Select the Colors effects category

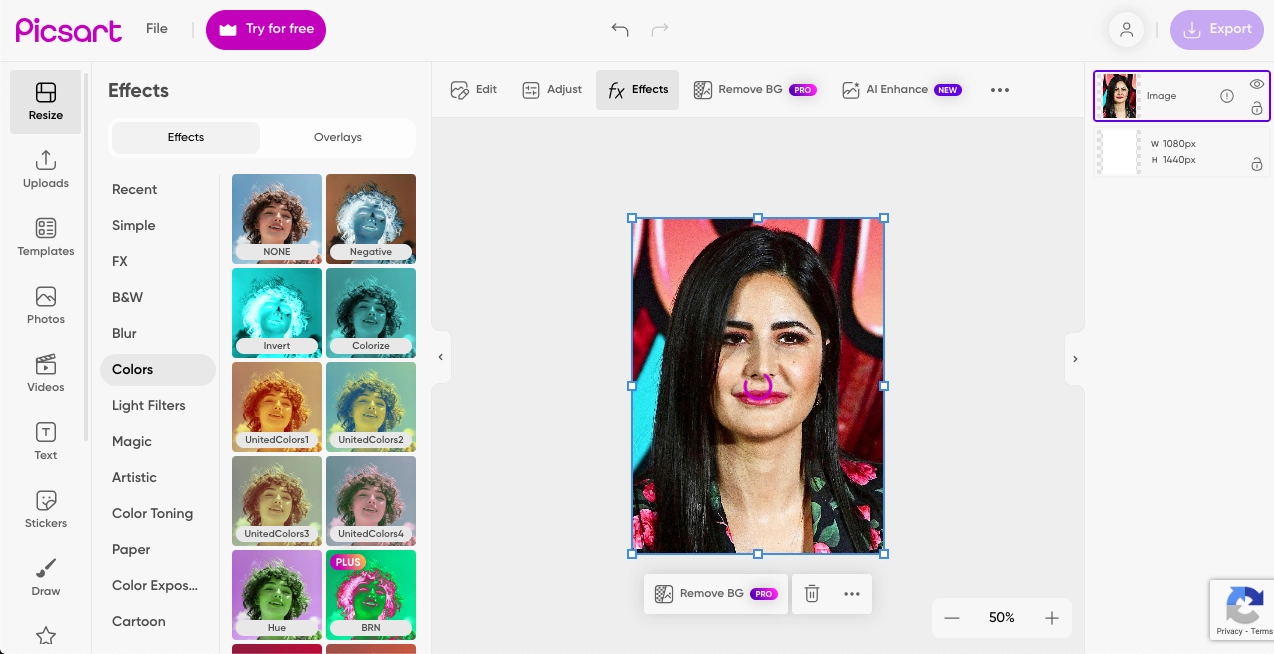click(x=158, y=370)
